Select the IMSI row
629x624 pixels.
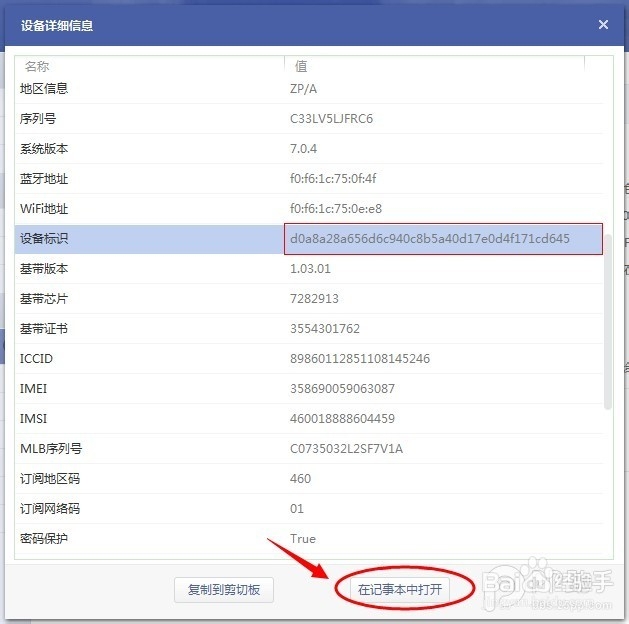[309, 419]
